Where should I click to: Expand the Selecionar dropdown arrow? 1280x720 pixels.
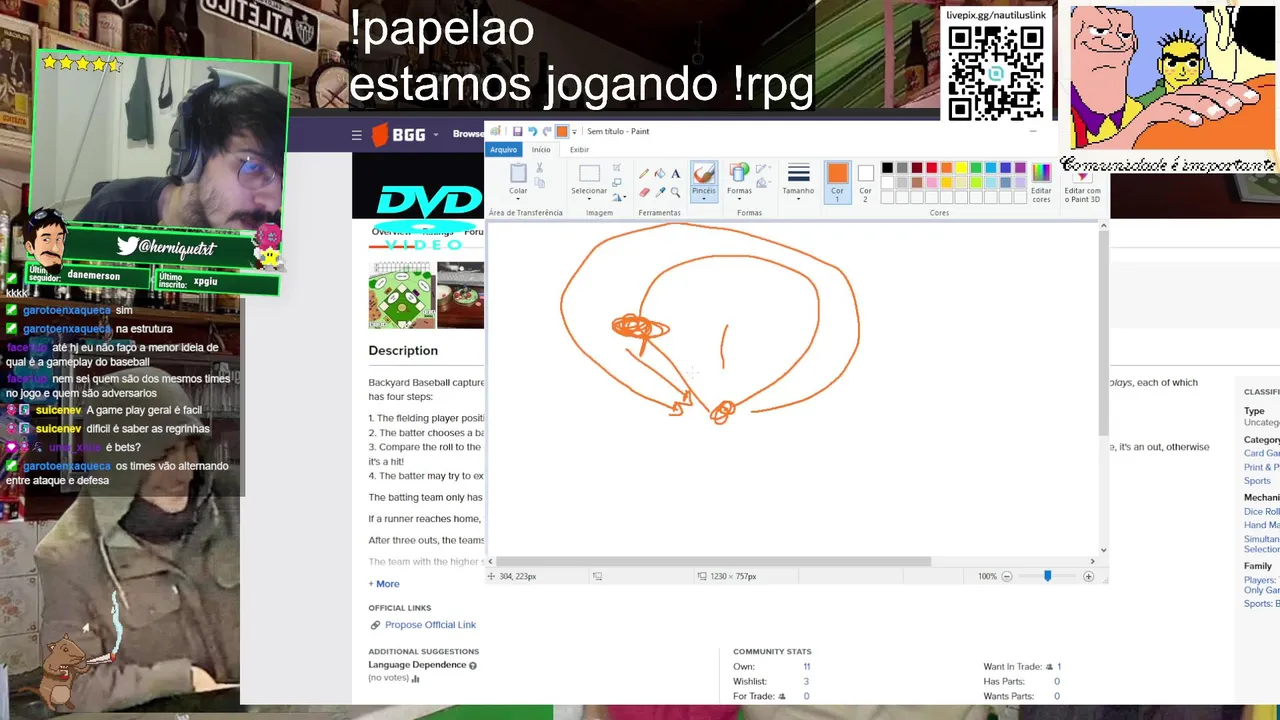589,199
